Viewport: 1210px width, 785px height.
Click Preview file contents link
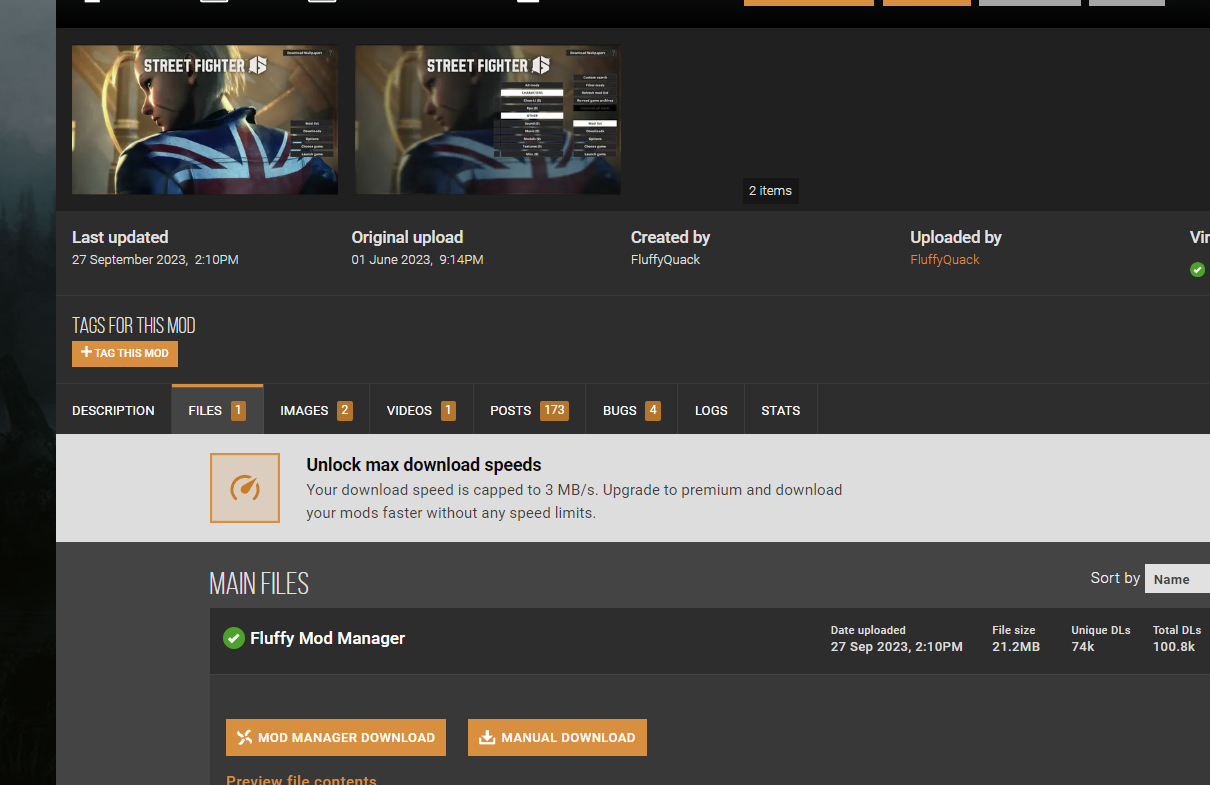pyautogui.click(x=301, y=780)
